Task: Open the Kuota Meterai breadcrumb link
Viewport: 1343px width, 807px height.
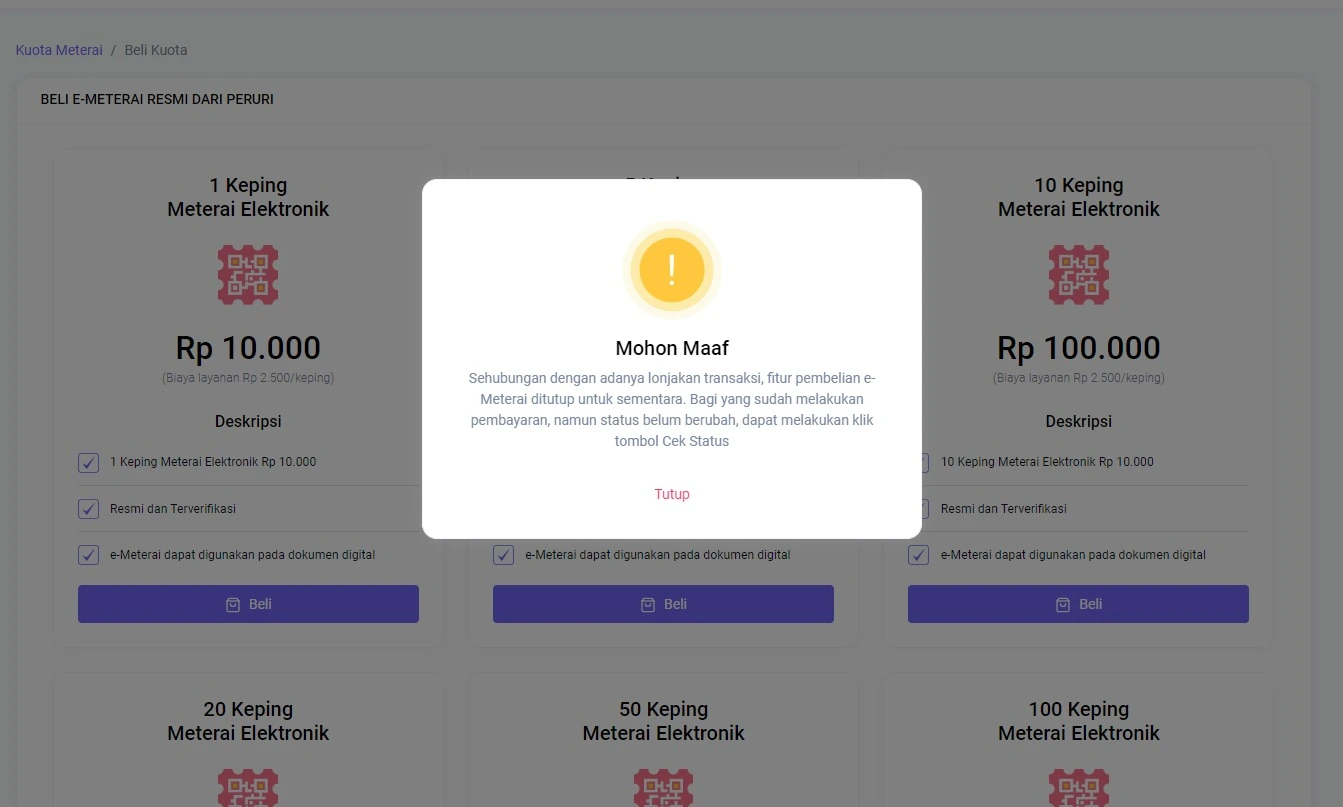Action: click(x=59, y=50)
